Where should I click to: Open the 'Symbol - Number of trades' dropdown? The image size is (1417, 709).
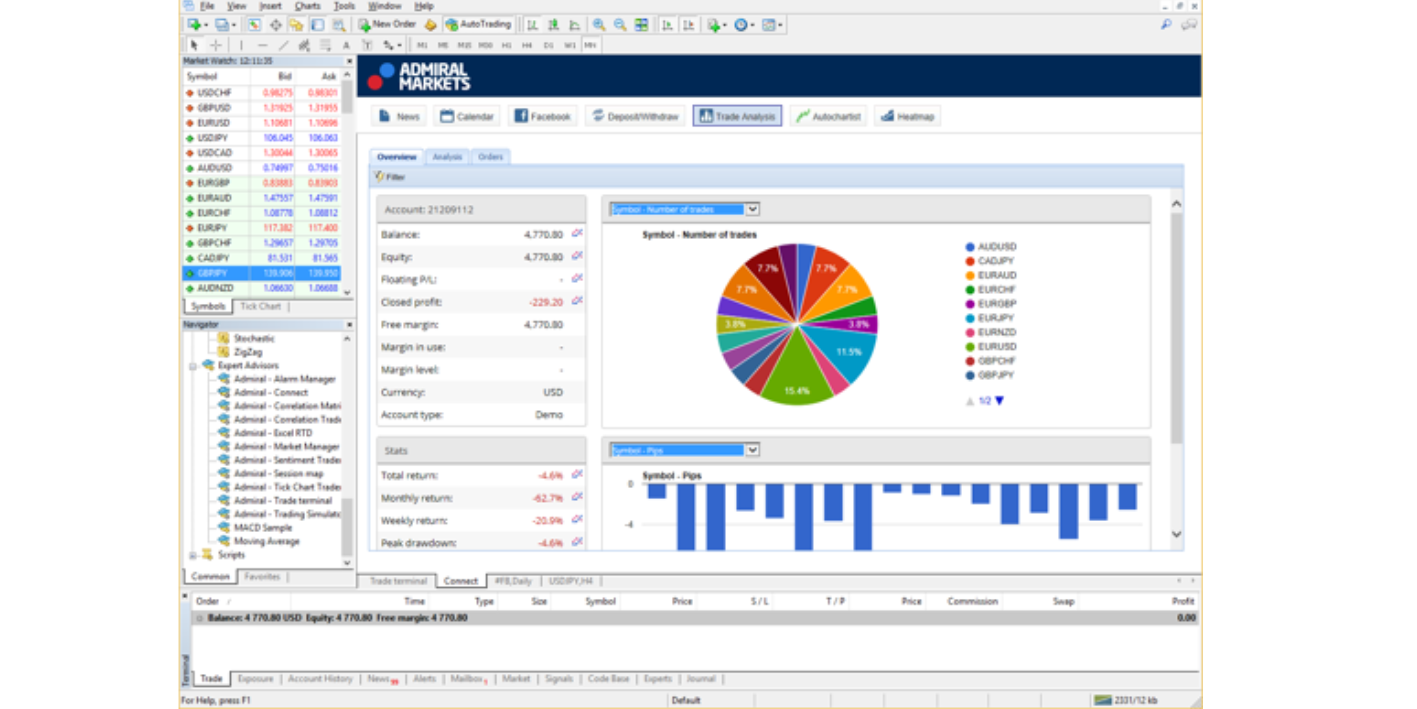point(685,209)
